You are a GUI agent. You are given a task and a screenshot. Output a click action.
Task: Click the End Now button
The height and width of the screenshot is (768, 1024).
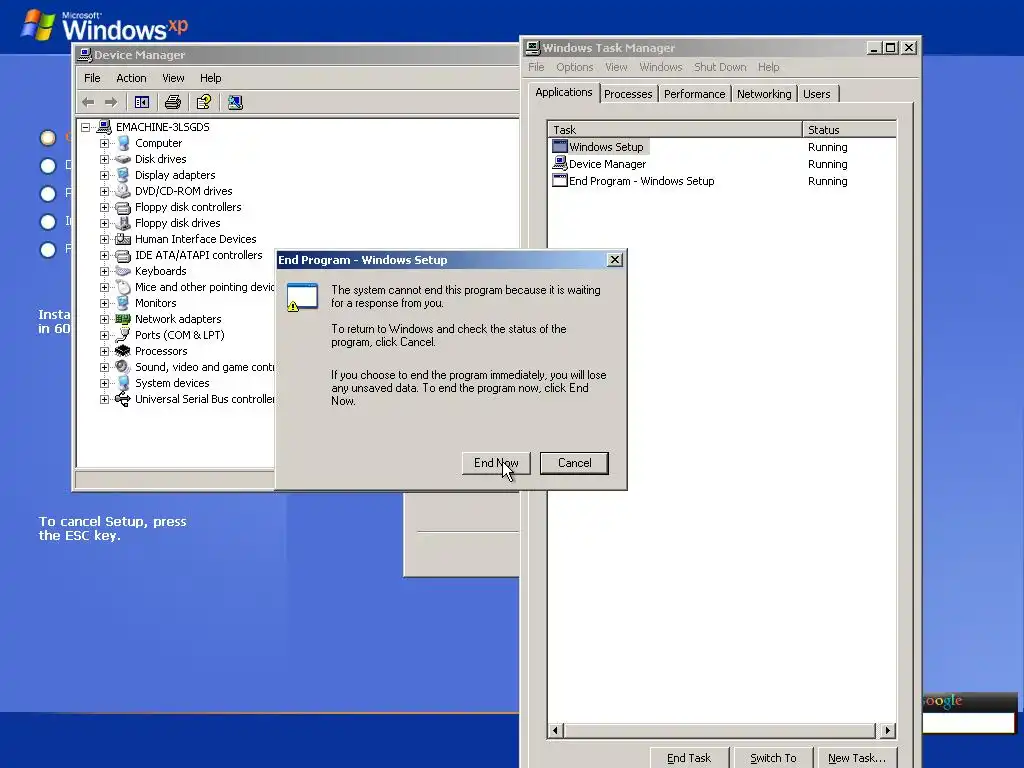coord(496,463)
